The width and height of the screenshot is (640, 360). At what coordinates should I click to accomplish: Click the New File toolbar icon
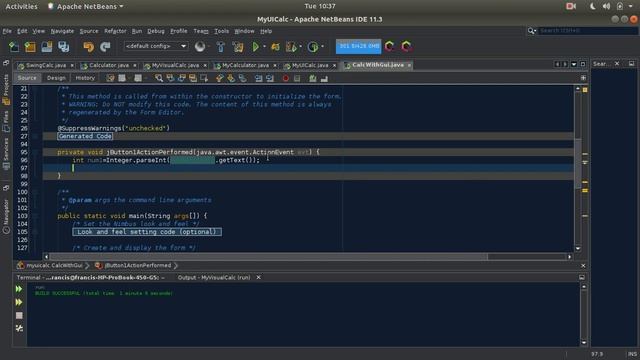[x=13, y=47]
